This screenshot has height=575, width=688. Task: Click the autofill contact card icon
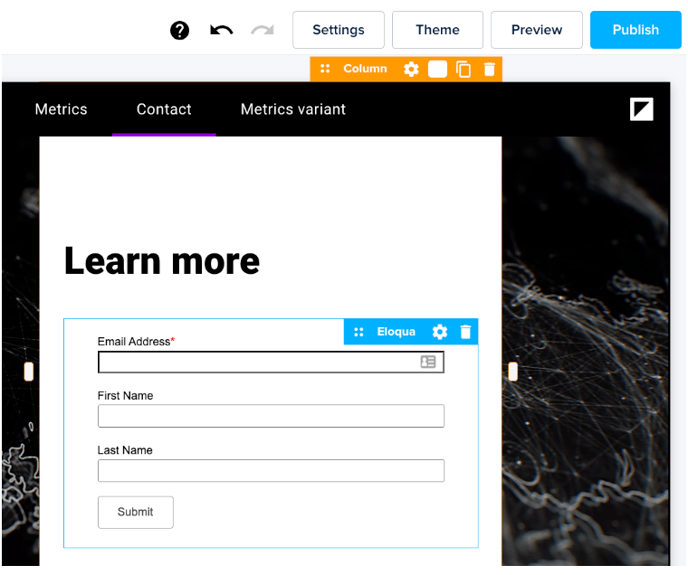tap(428, 362)
